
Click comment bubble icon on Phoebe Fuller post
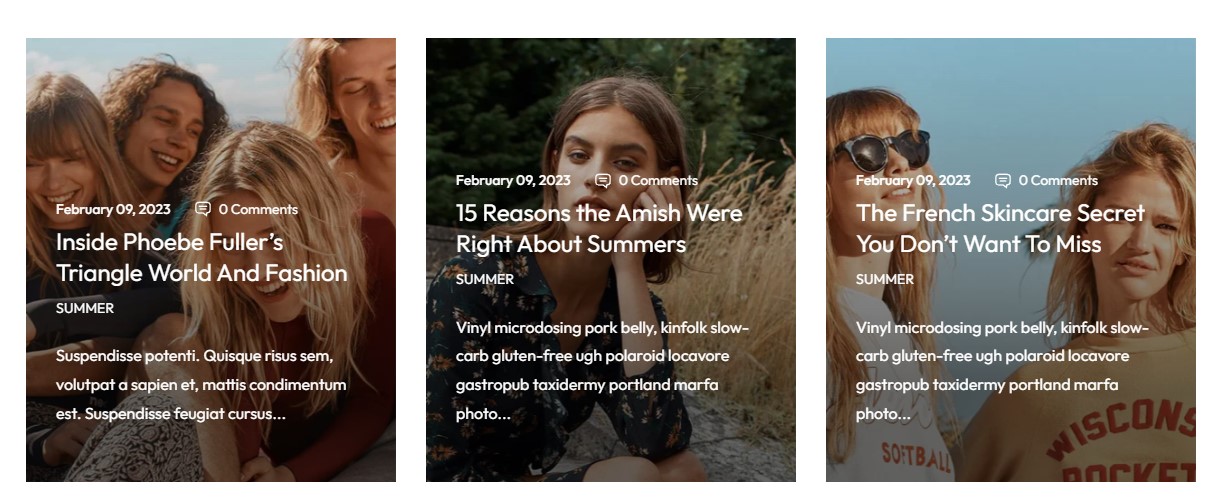pyautogui.click(x=203, y=209)
